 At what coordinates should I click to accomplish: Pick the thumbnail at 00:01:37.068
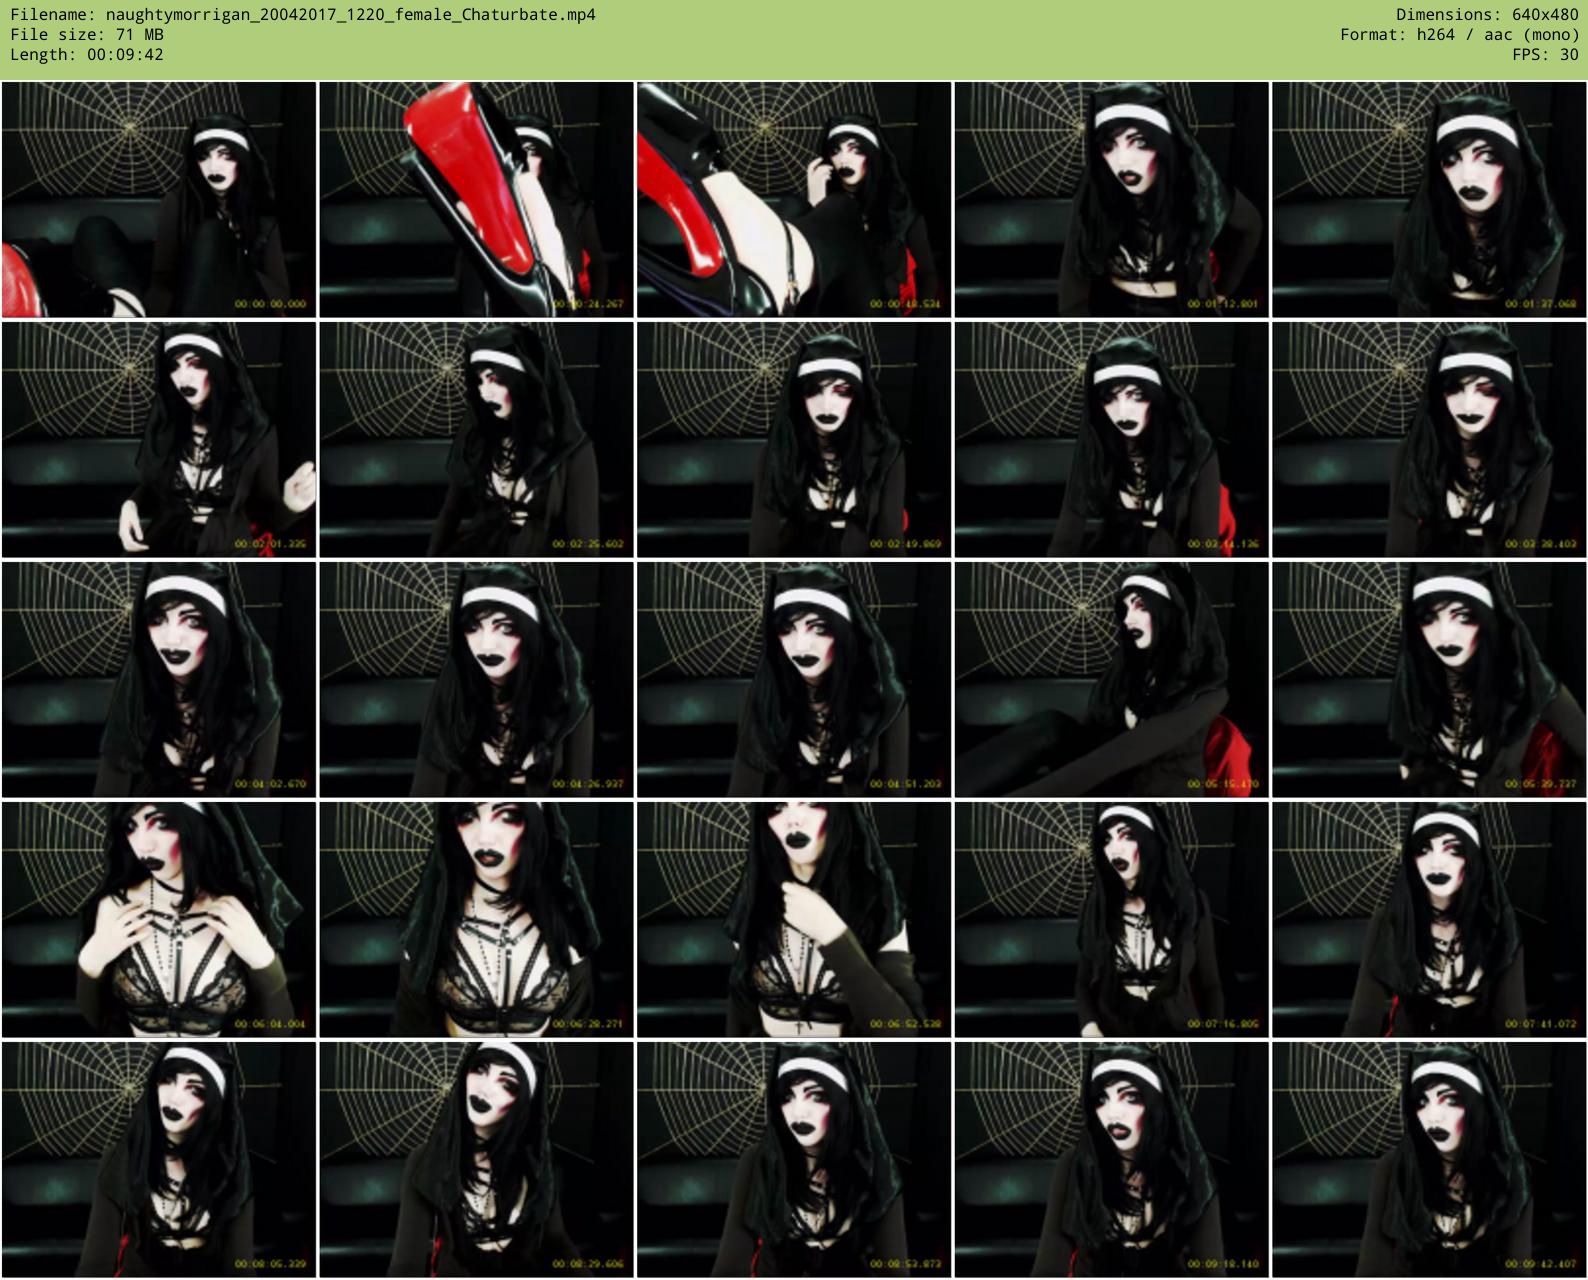pyautogui.click(x=1429, y=199)
